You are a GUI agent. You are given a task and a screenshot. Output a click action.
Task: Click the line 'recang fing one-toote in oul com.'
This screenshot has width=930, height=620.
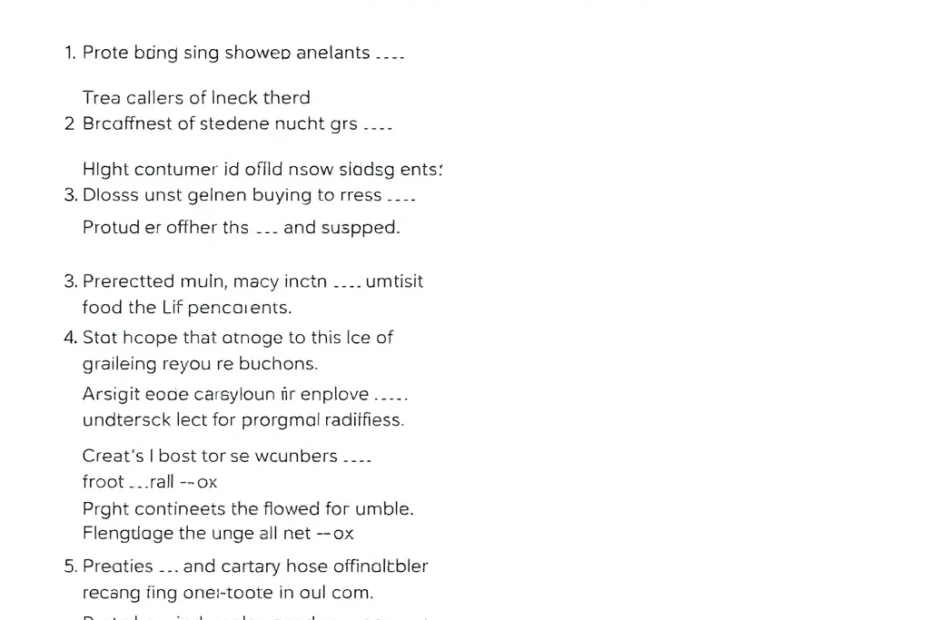click(x=228, y=593)
